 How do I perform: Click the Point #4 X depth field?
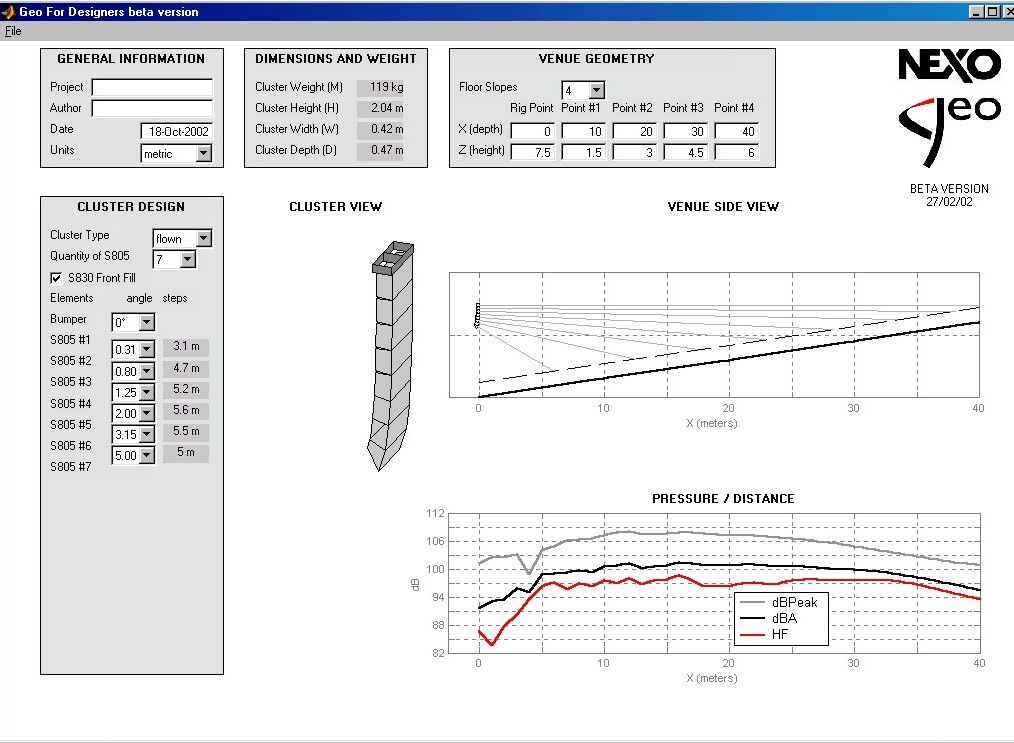click(736, 131)
